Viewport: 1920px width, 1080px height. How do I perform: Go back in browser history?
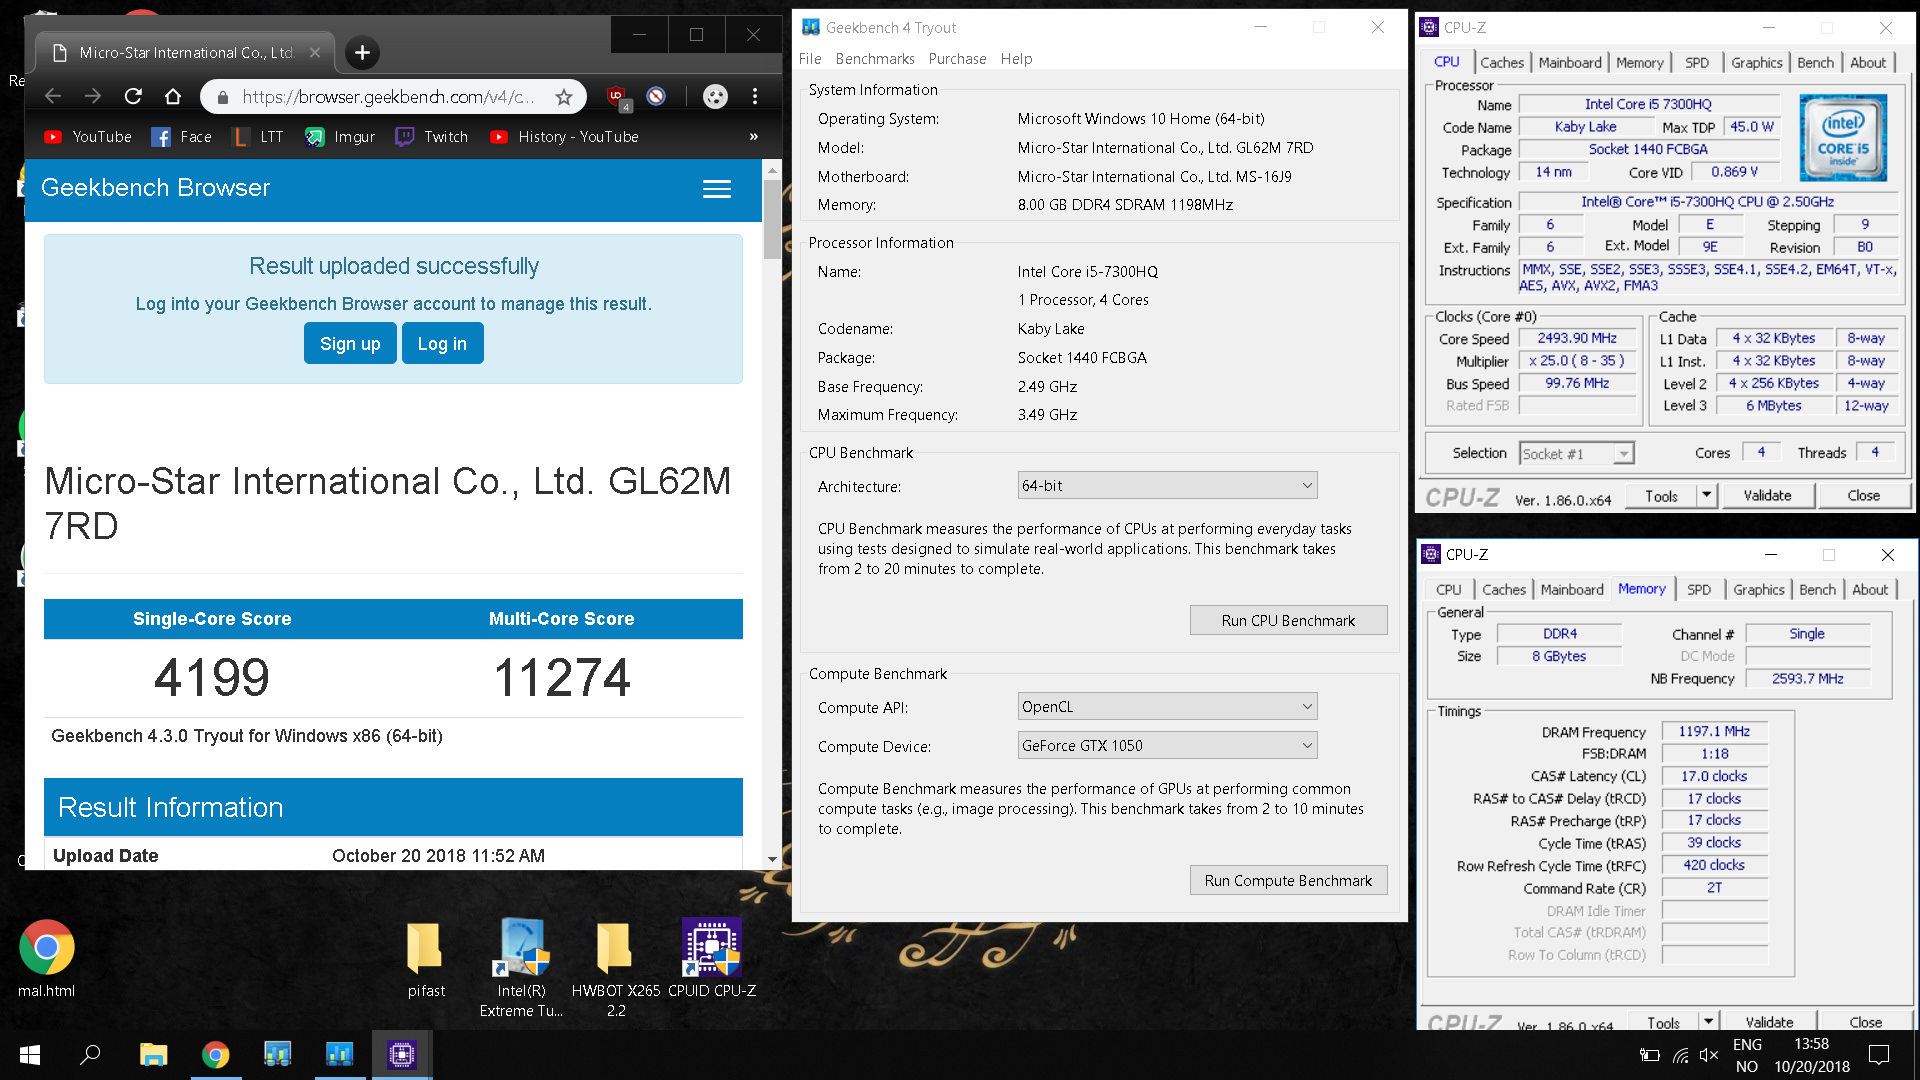tap(53, 96)
